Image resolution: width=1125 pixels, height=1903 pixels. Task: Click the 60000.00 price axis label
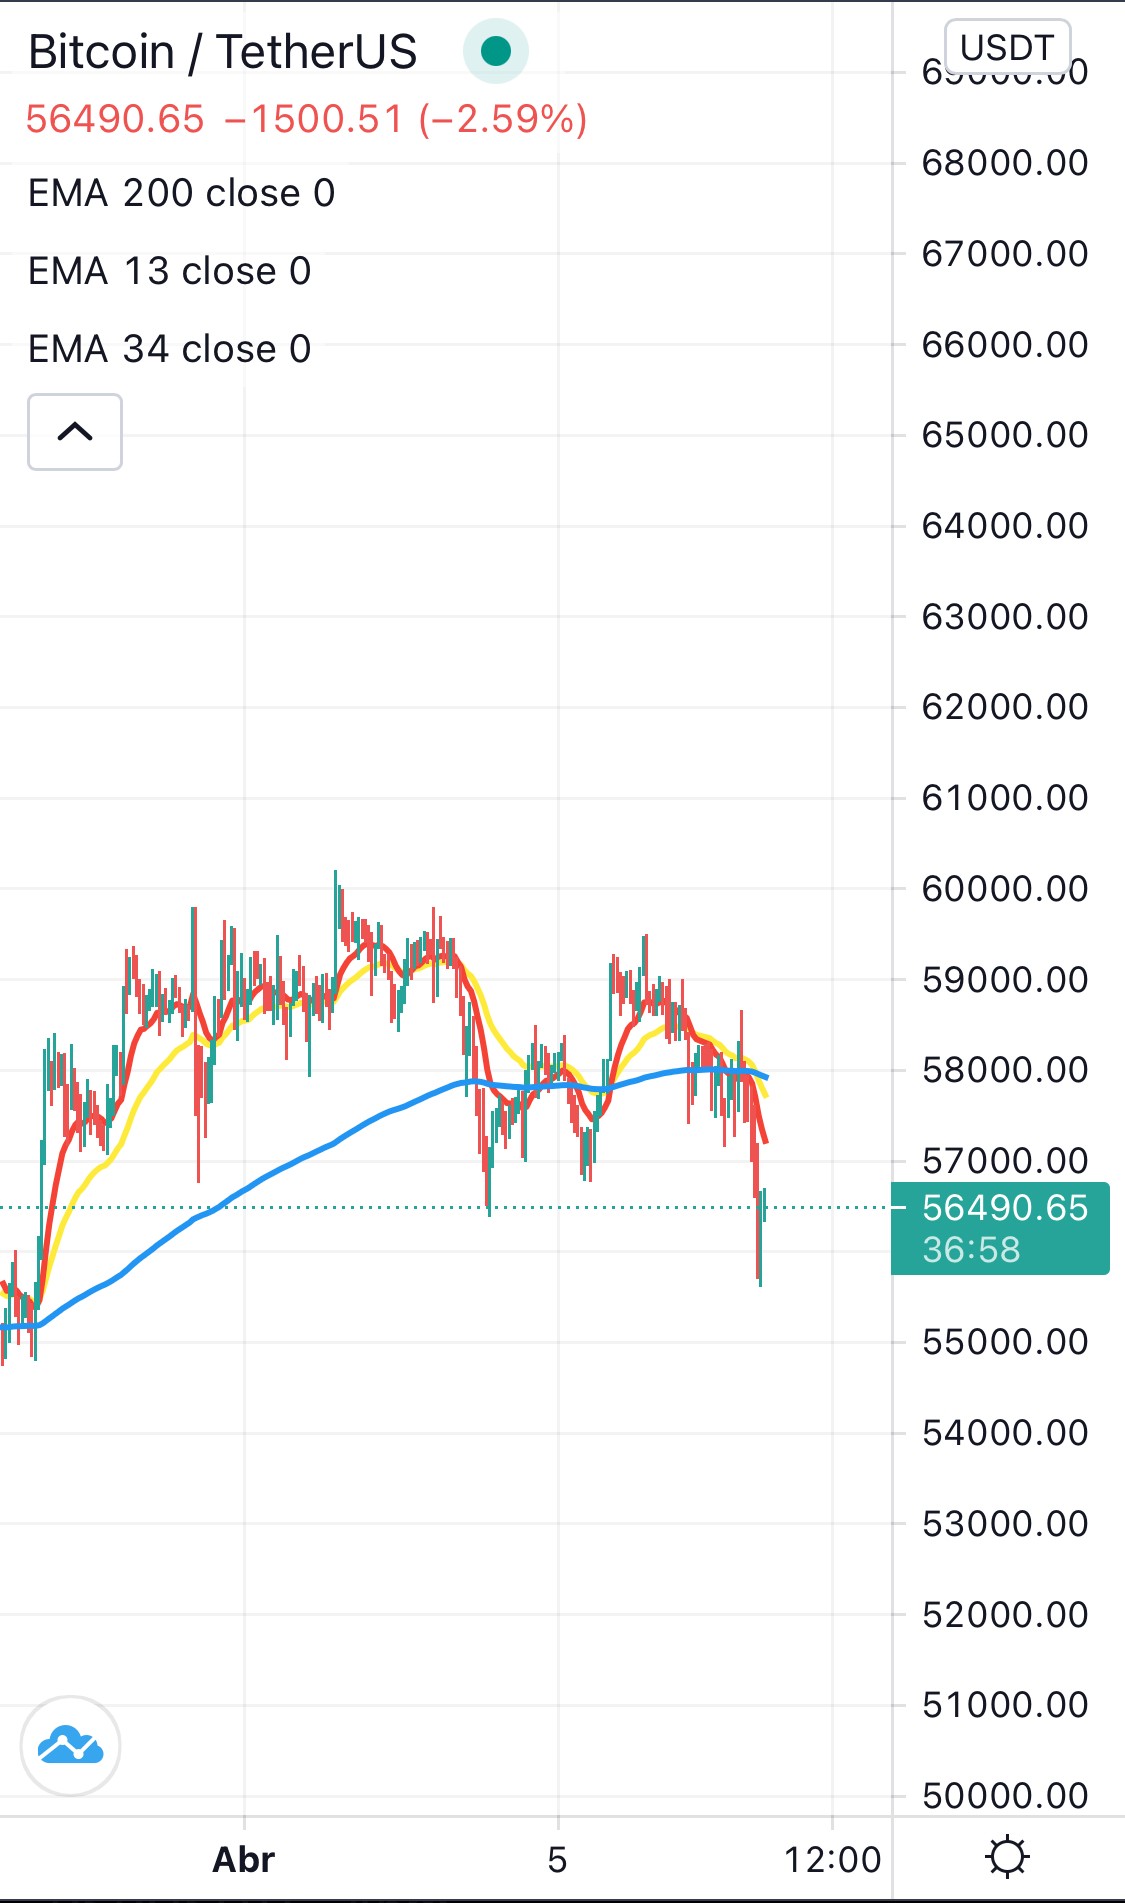click(1005, 888)
